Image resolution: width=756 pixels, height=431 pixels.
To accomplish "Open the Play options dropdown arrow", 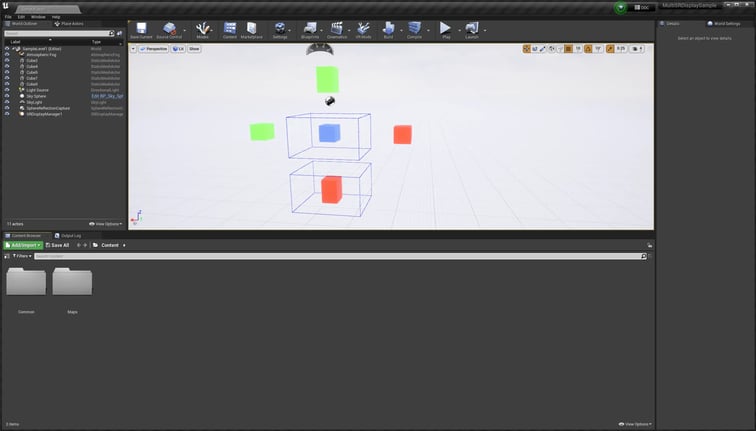I will point(459,30).
